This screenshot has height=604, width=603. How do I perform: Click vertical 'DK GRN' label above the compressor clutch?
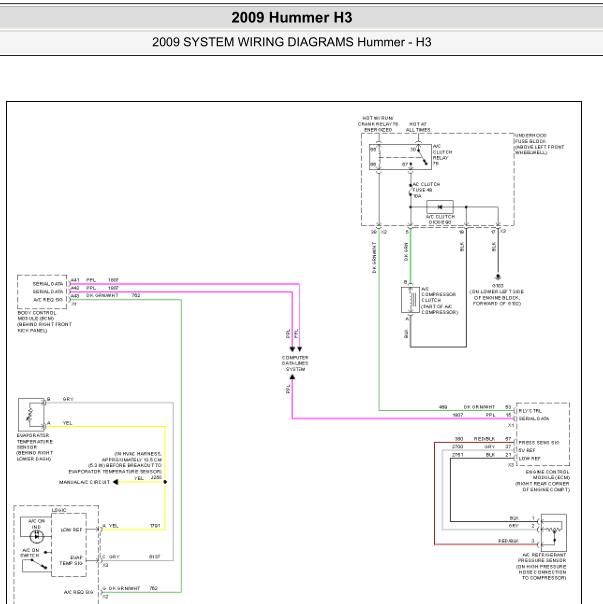point(406,252)
